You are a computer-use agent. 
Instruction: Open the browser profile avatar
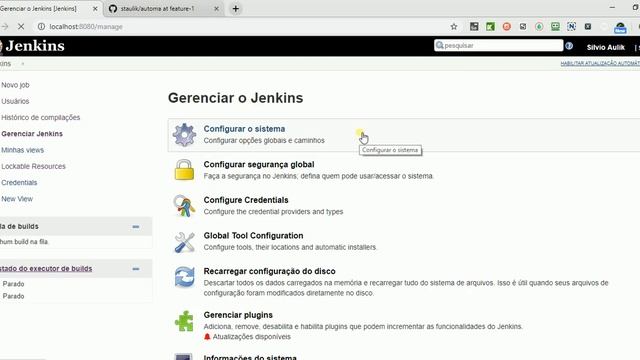620,27
